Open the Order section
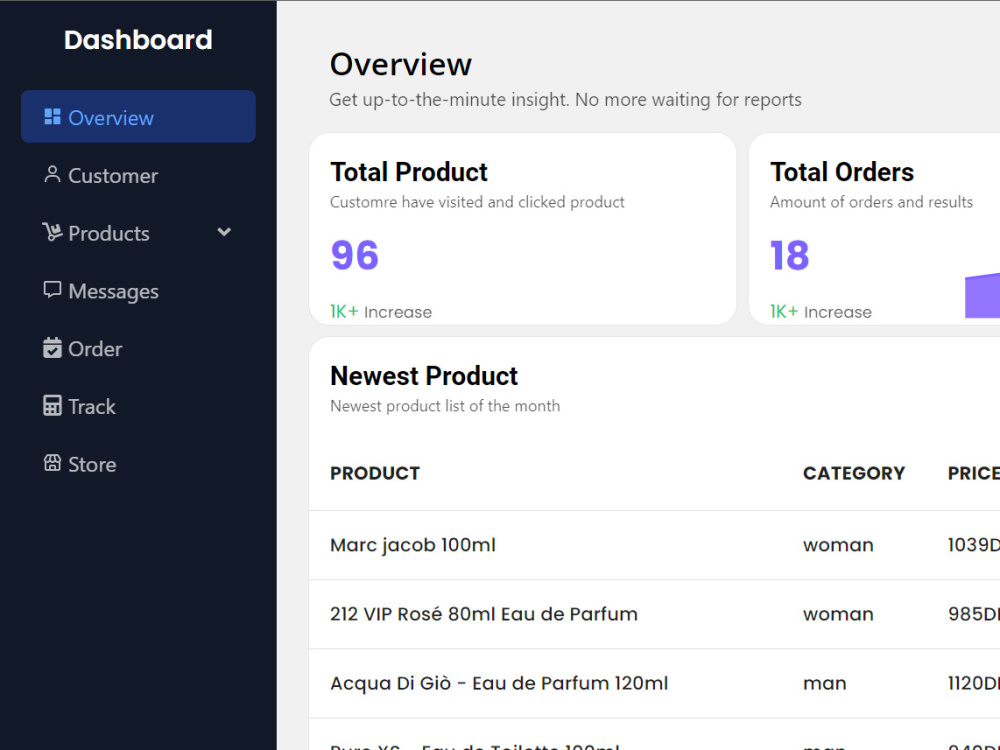 click(x=138, y=349)
